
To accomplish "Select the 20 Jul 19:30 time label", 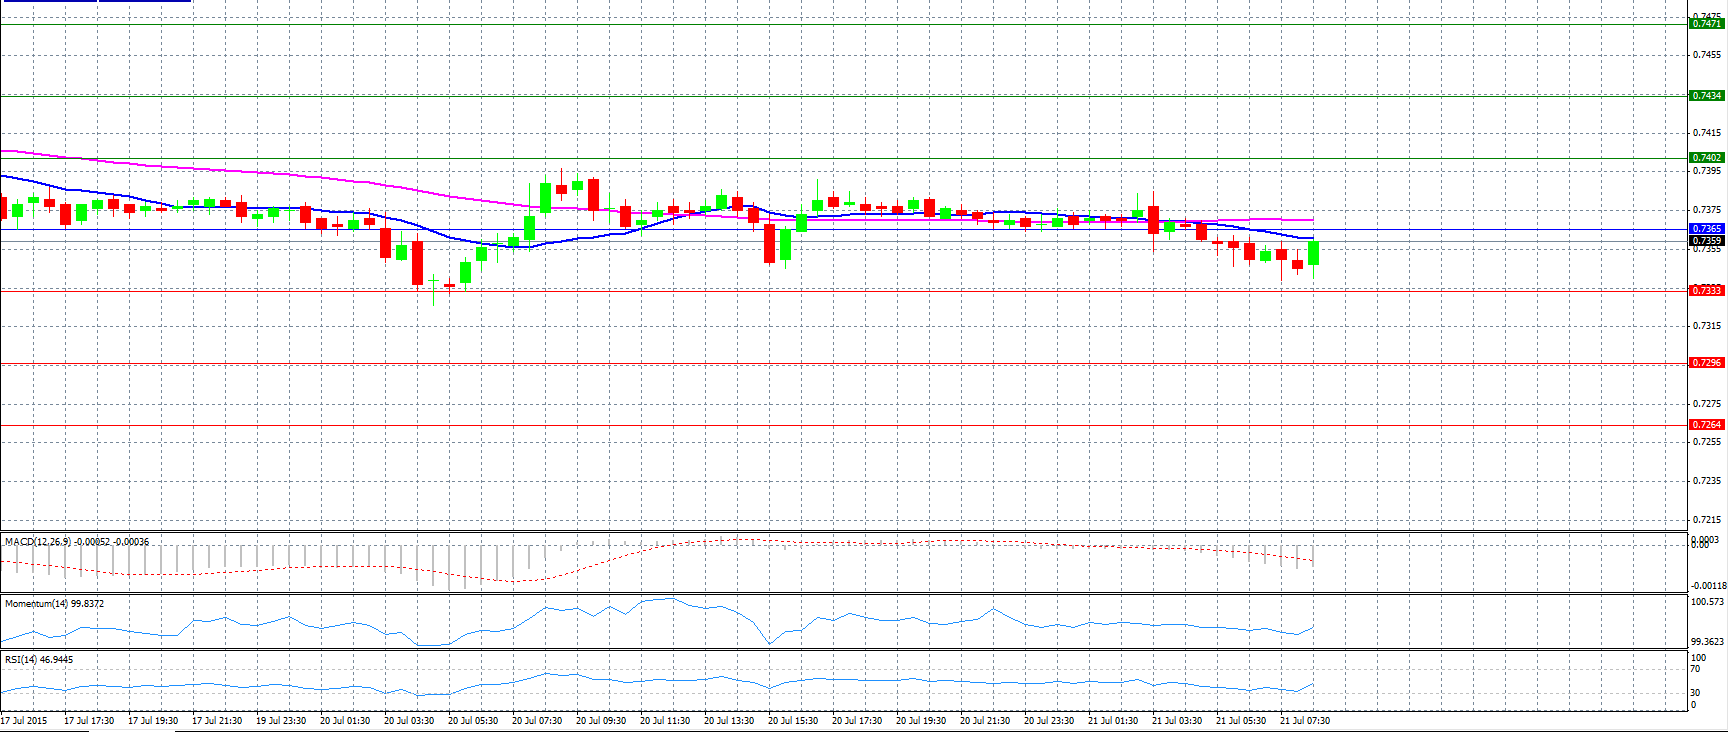I will pos(921,721).
